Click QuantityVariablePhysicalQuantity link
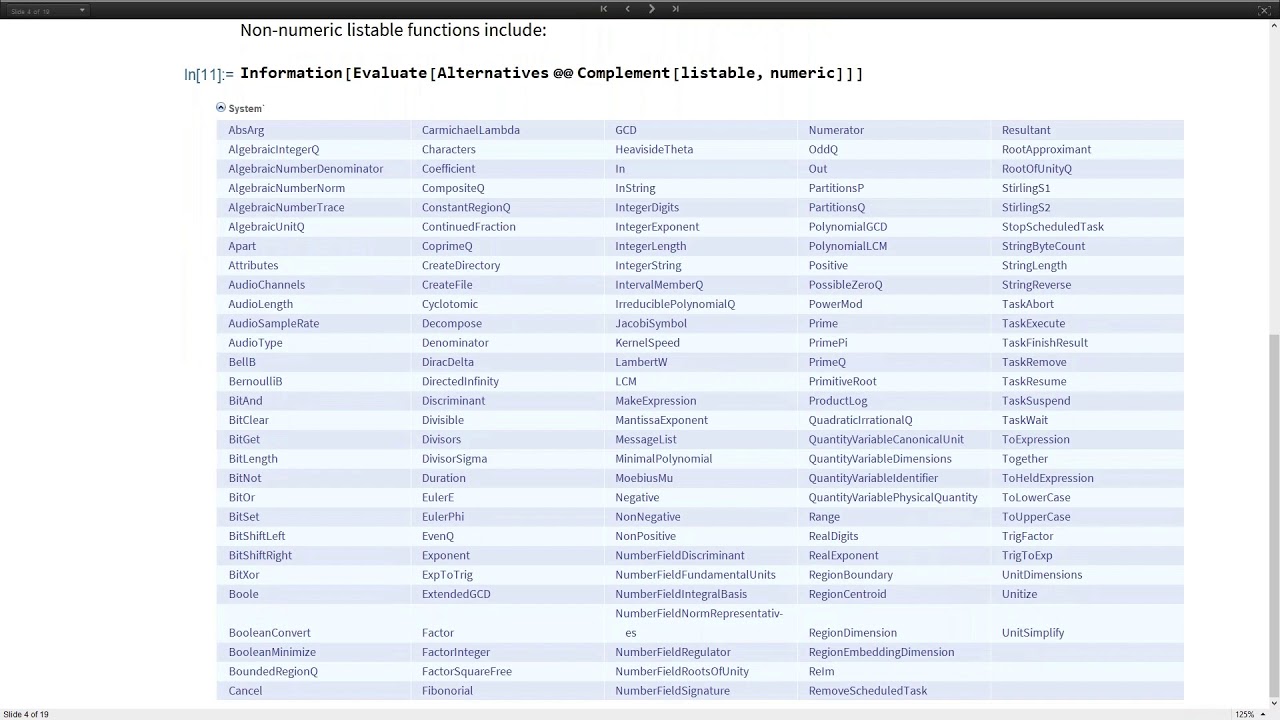Screen dimensions: 1280x720 coord(893,498)
